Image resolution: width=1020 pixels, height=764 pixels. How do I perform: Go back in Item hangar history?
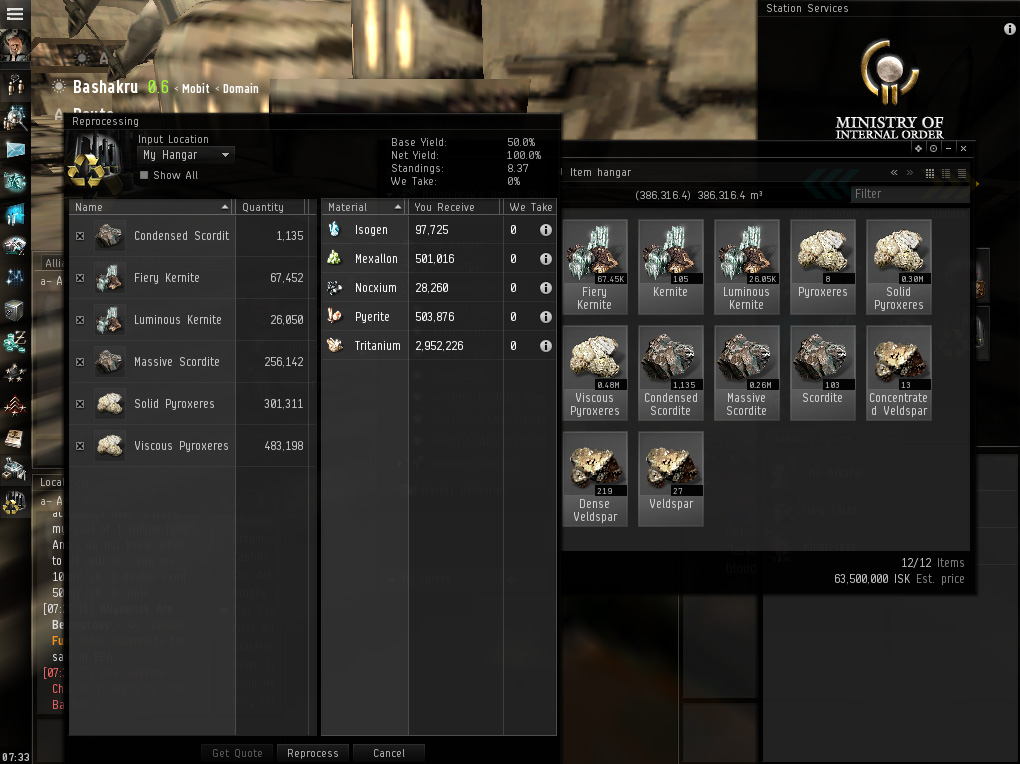[x=894, y=172]
